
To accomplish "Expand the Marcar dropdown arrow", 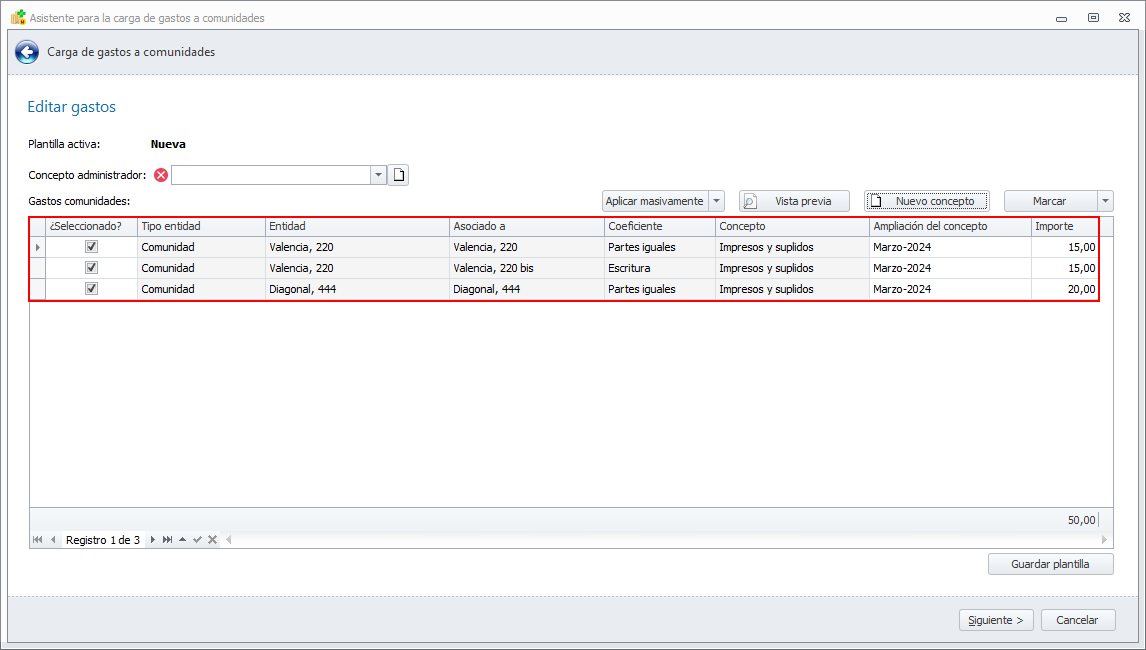I will coord(1105,201).
